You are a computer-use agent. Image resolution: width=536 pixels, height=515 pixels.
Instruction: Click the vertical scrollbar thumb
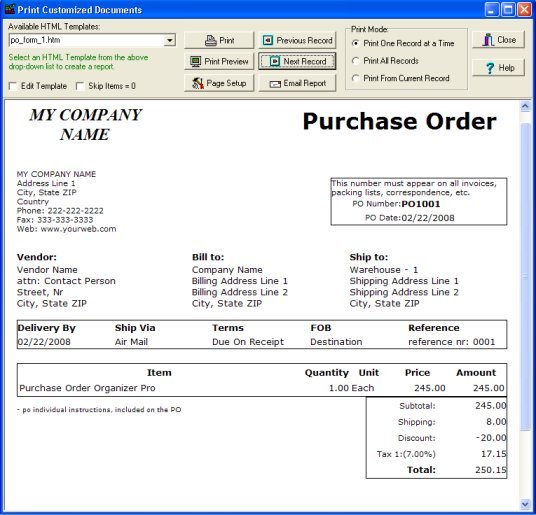click(525, 277)
